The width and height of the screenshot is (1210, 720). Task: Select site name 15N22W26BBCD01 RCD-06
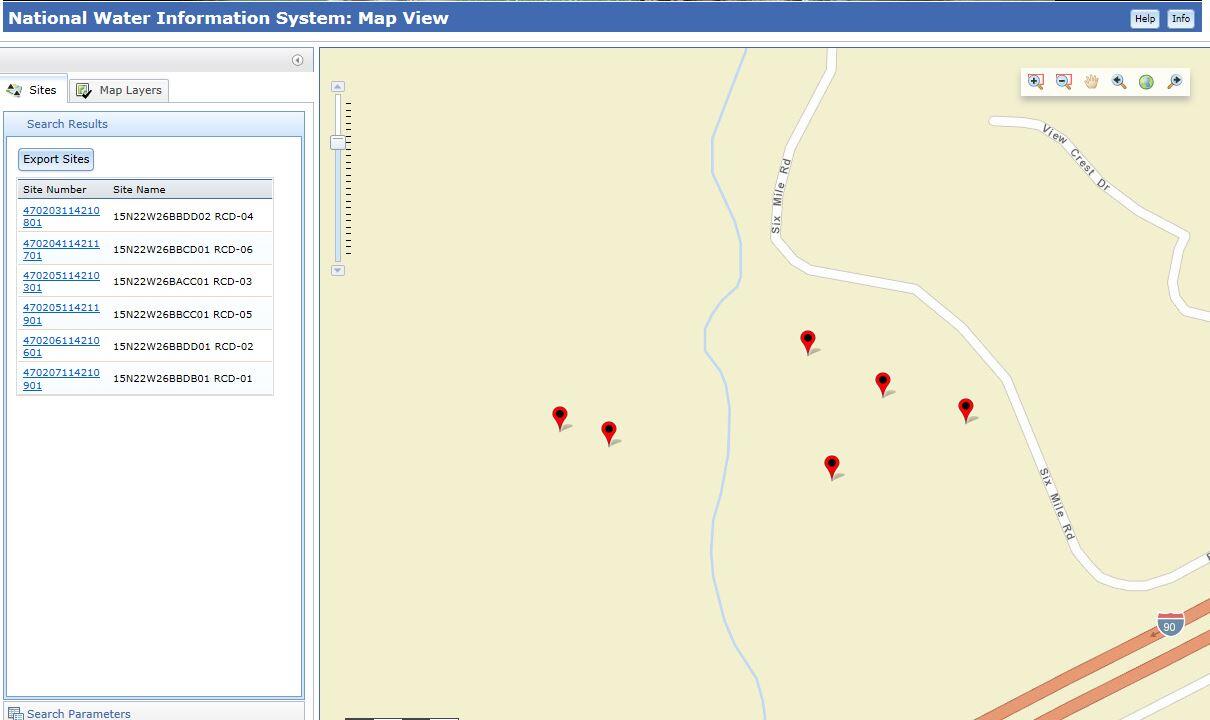183,250
